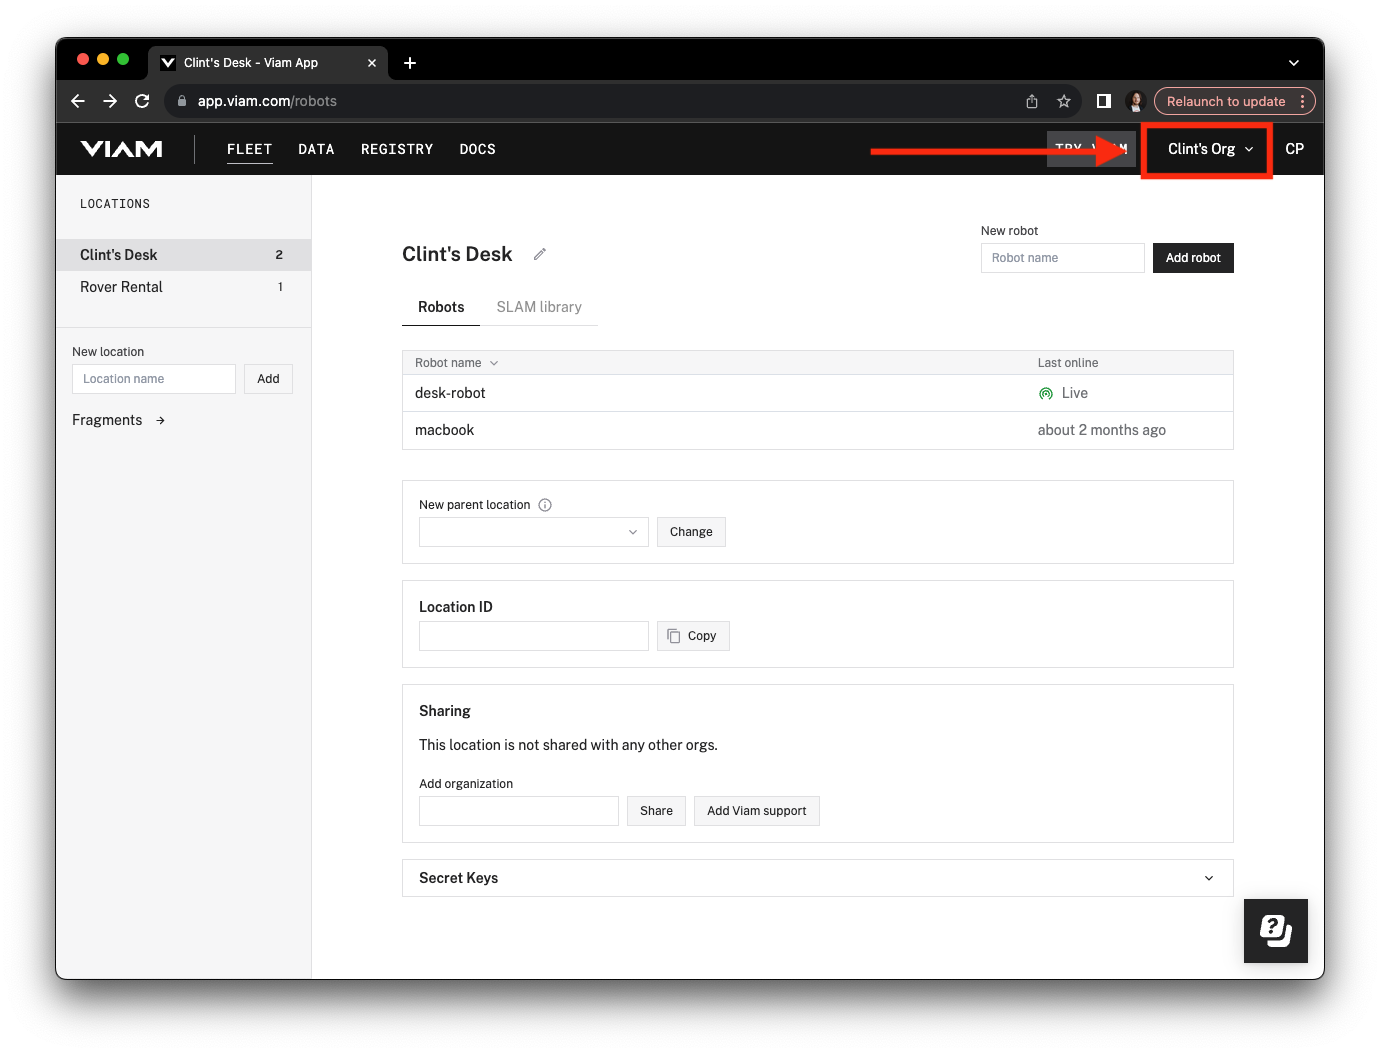The image size is (1380, 1053).
Task: Click the pencil icon to rename Clint's Desk
Action: pos(539,254)
